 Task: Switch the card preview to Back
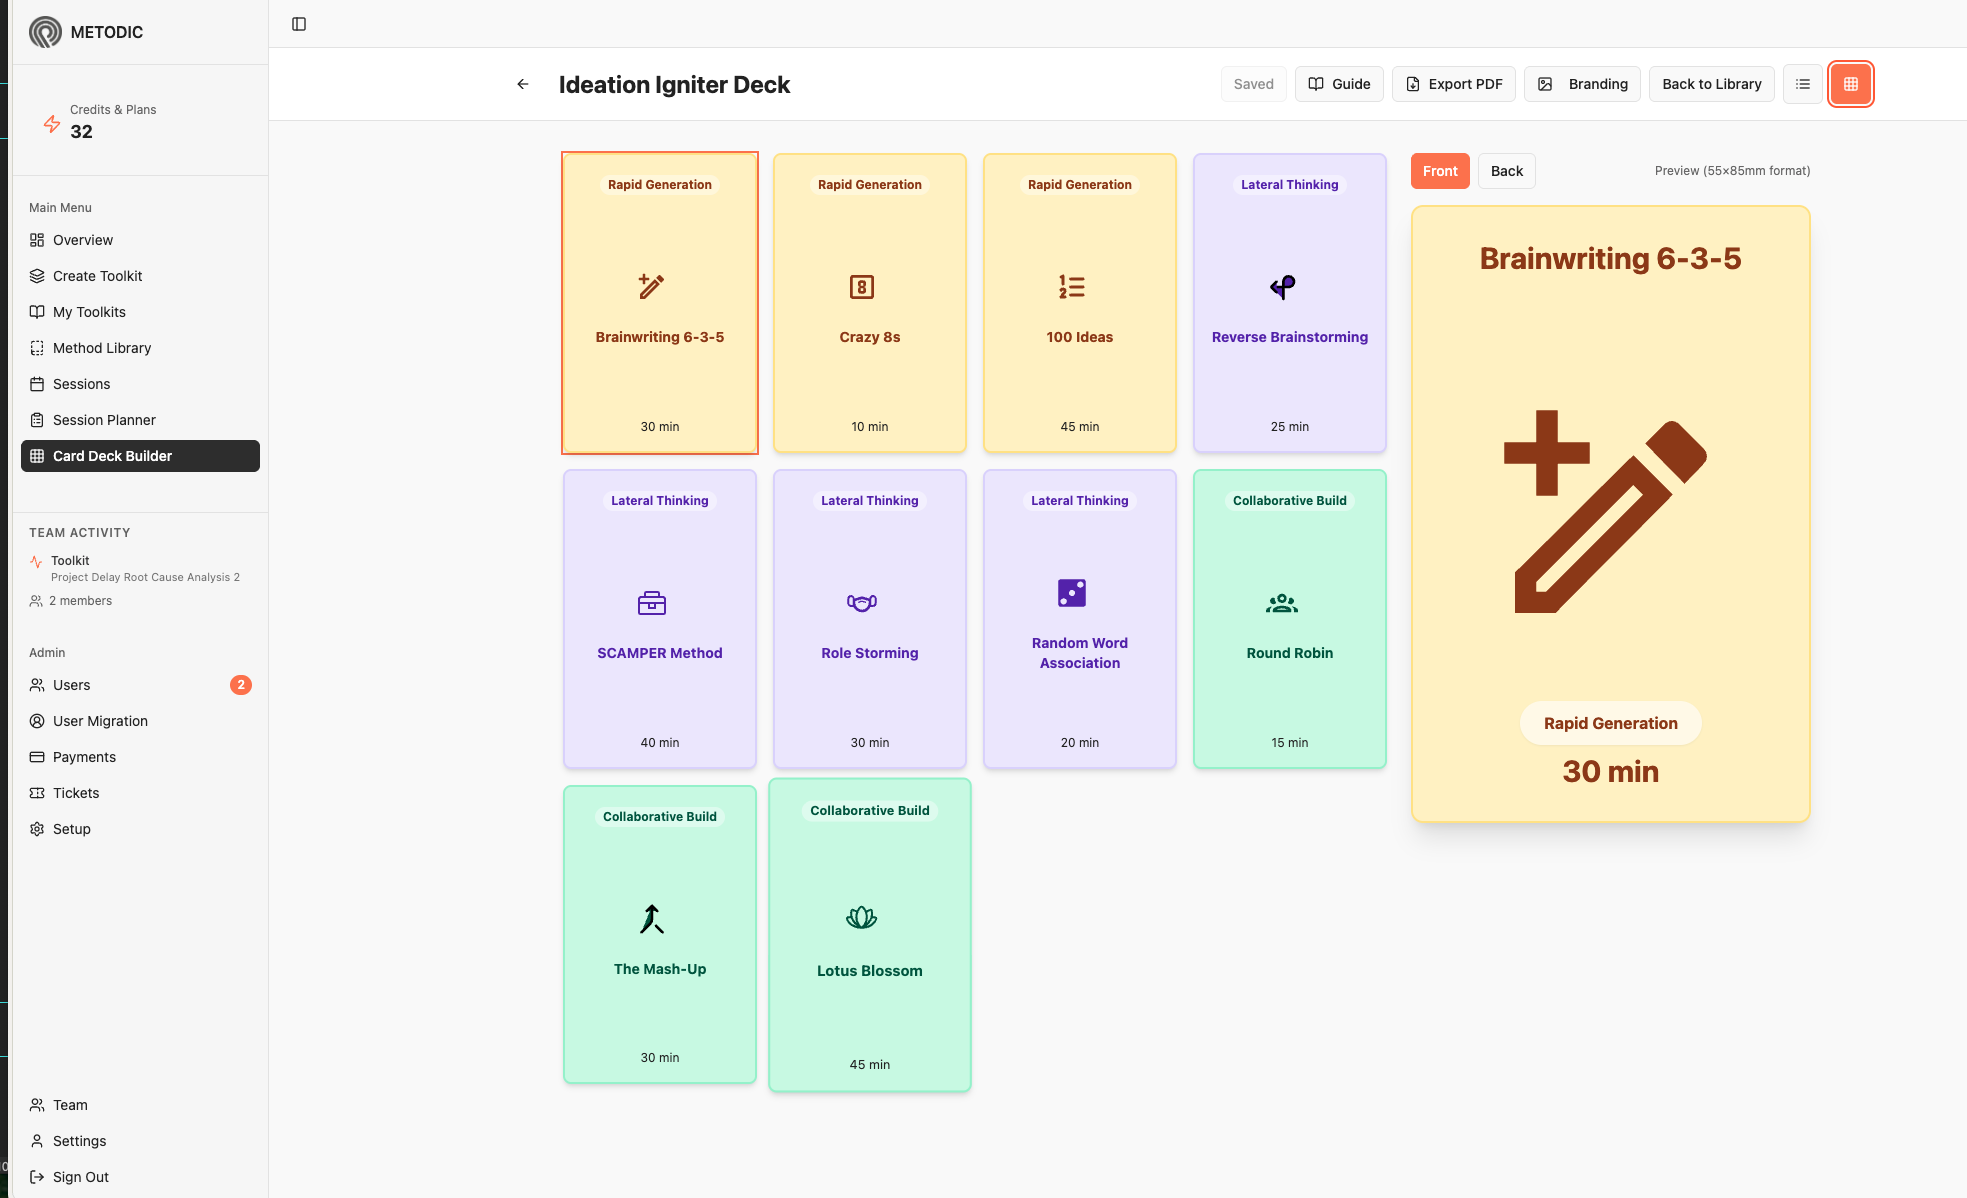pyautogui.click(x=1506, y=171)
